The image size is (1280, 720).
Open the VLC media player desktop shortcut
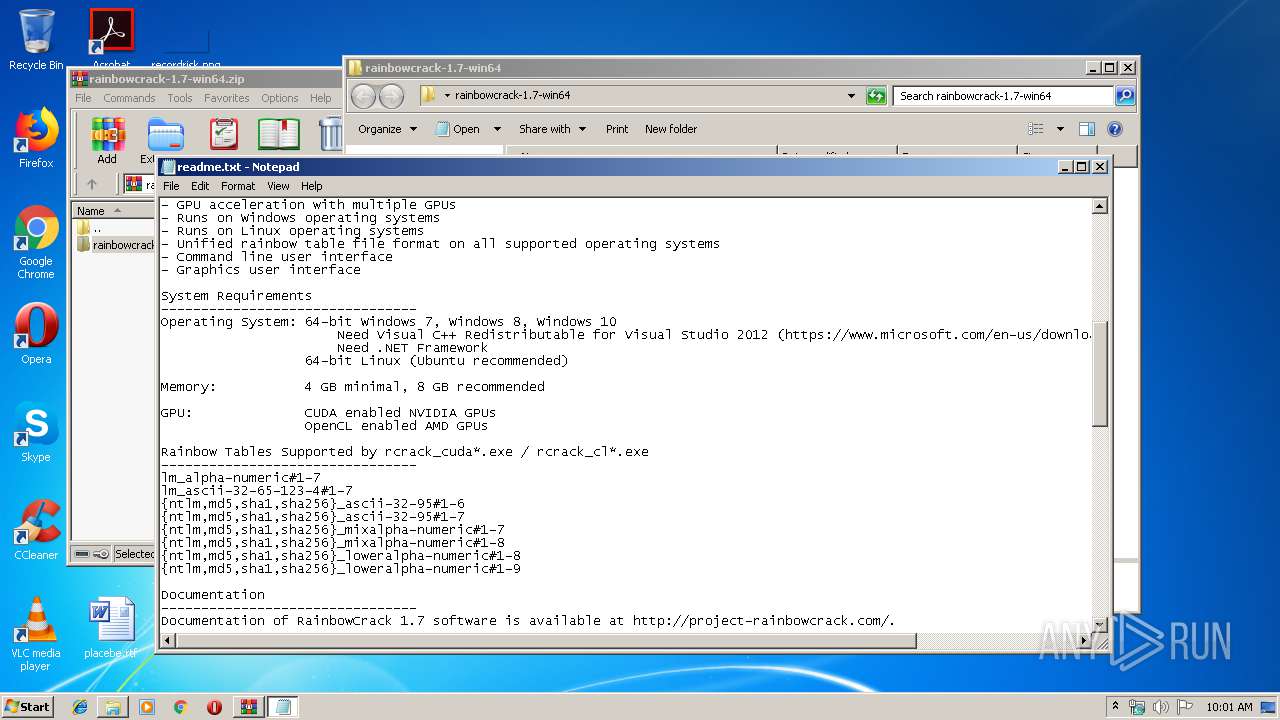tap(36, 635)
